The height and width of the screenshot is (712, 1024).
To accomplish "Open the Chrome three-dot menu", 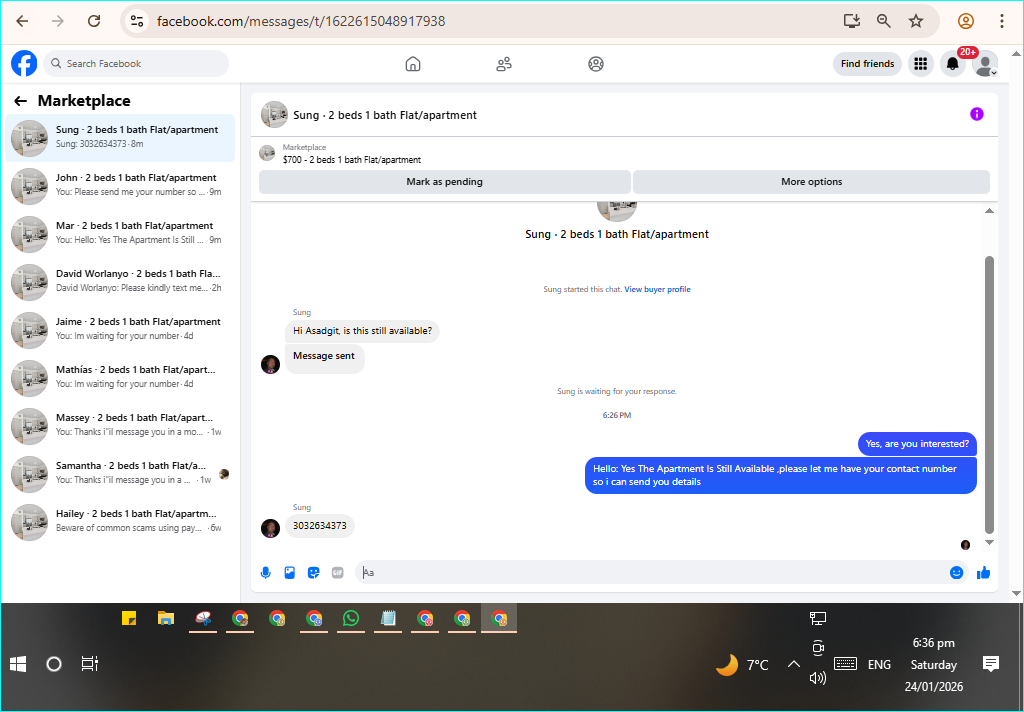I will [x=1001, y=21].
